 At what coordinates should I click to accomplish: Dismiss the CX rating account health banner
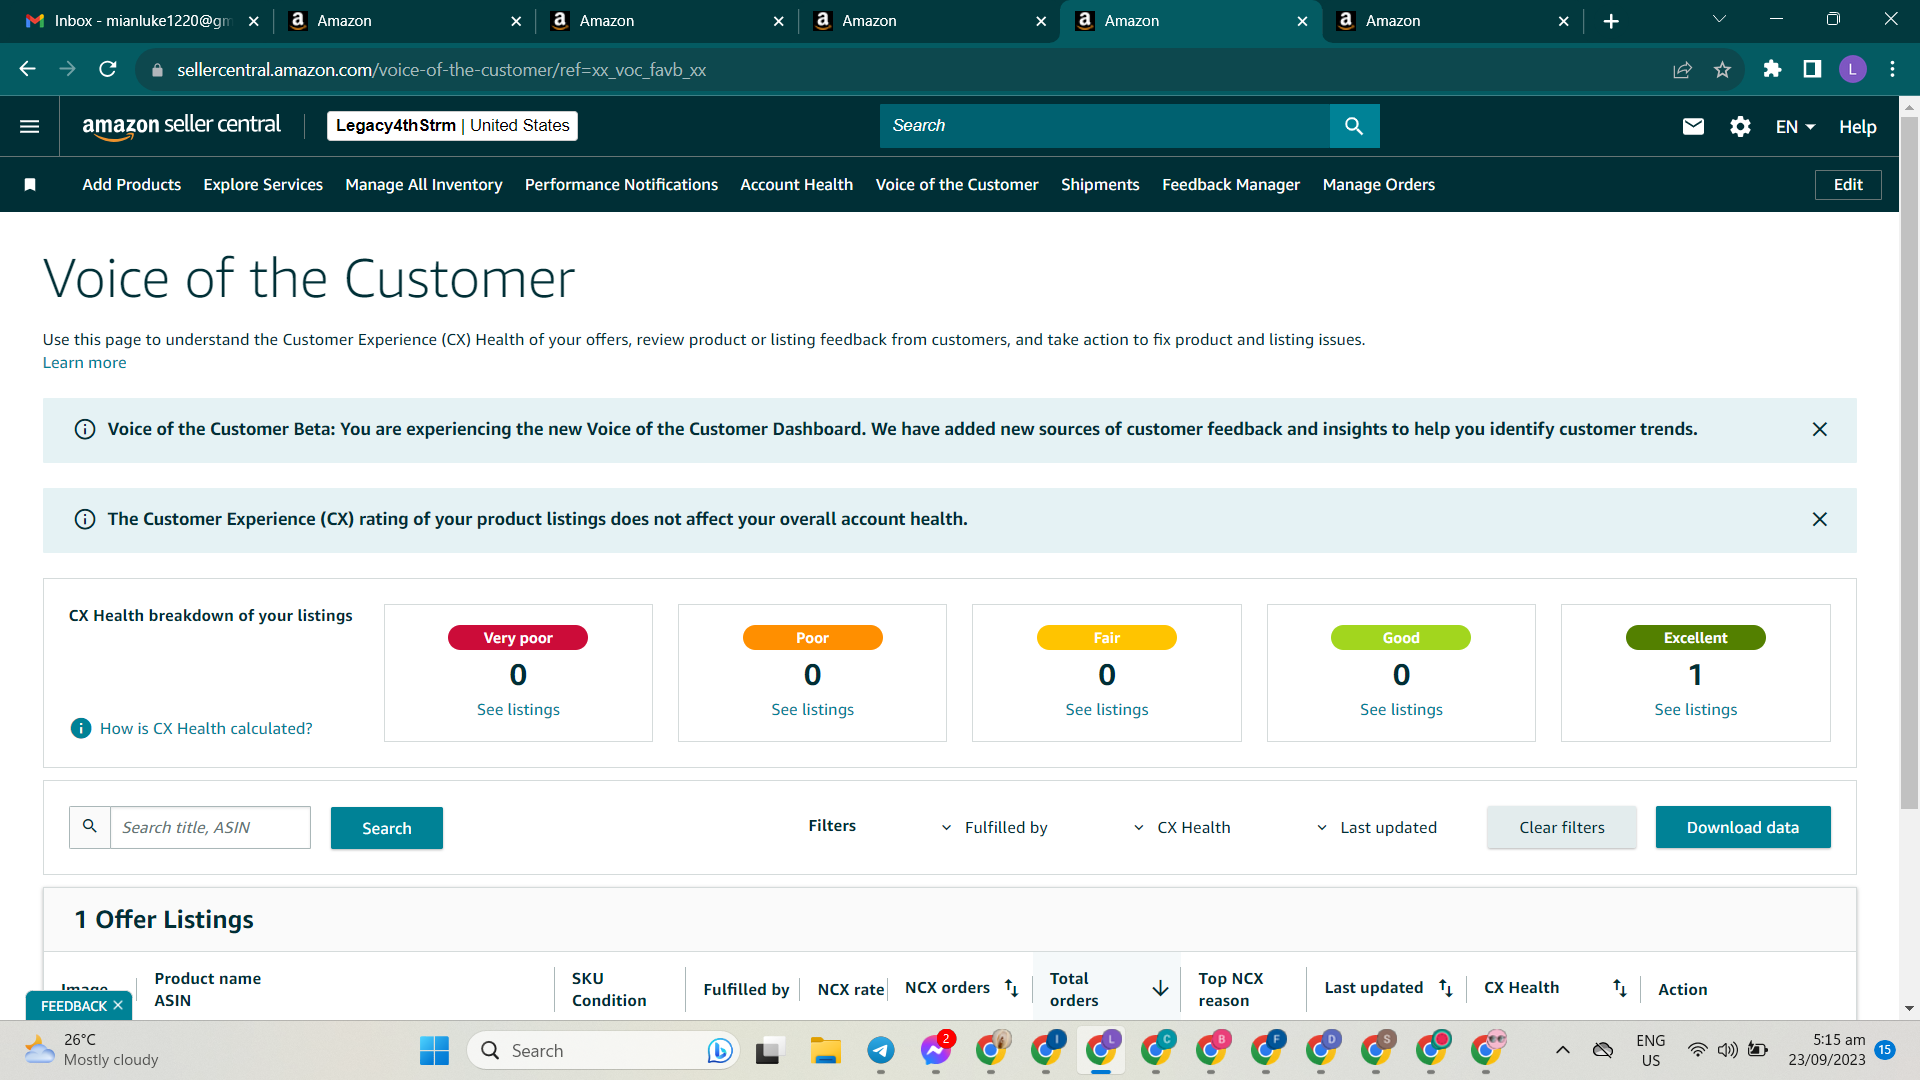(x=1820, y=519)
